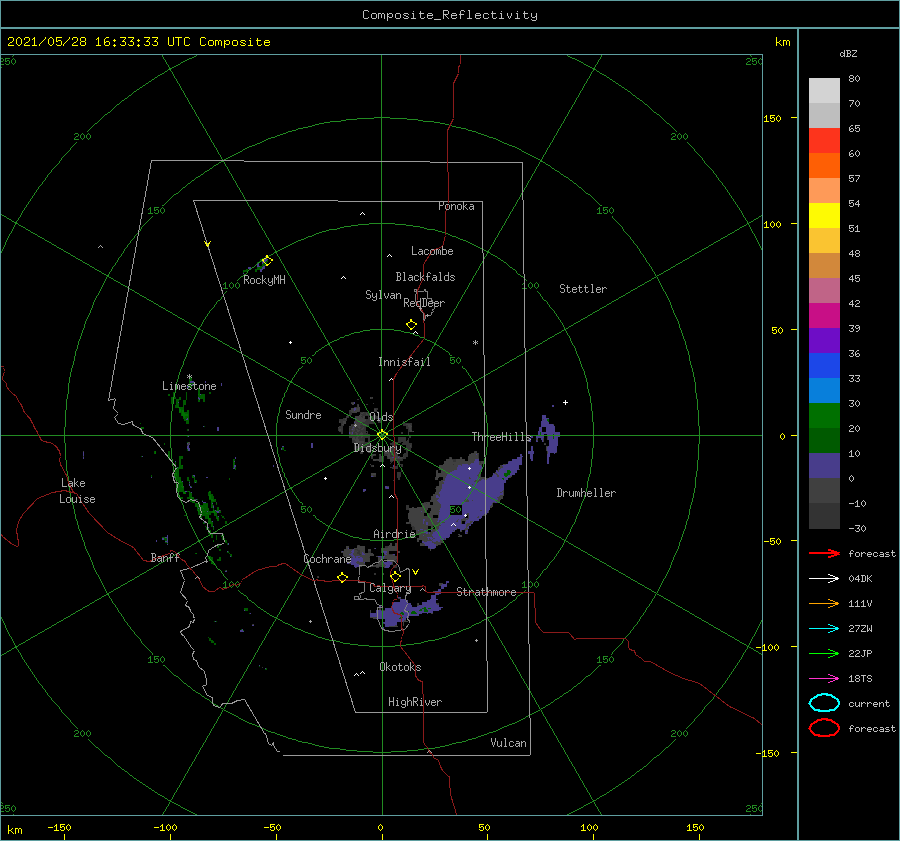
Task: Select the white 04DK arrow legend icon
Action: [824, 579]
